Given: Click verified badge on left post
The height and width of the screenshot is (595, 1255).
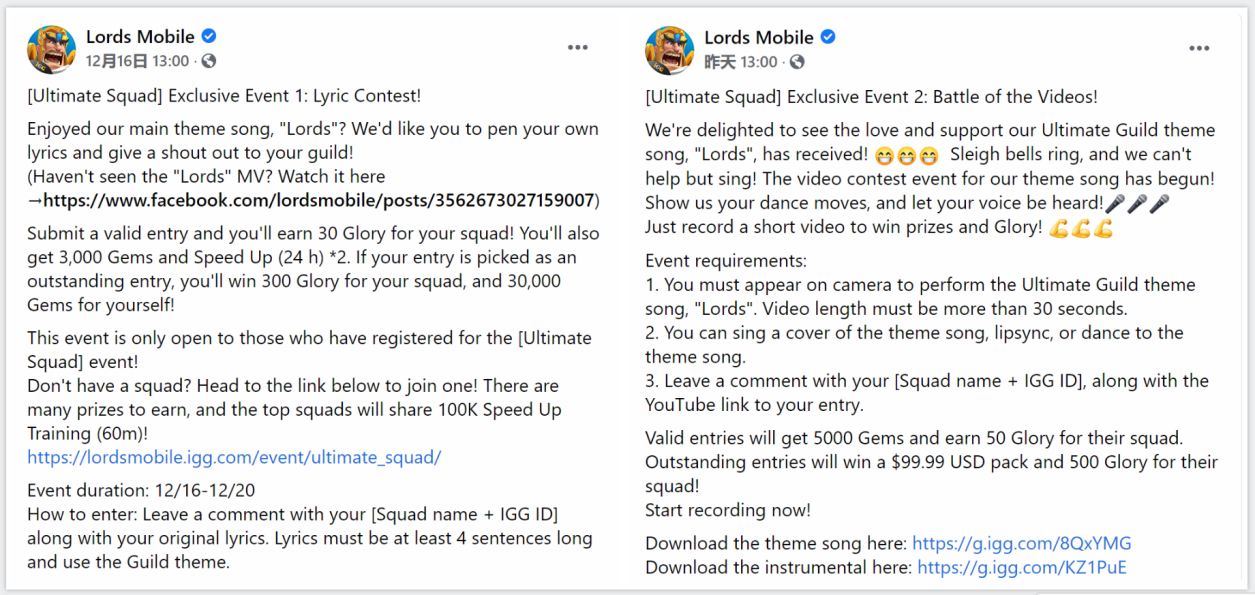Looking at the screenshot, I should [x=209, y=36].
